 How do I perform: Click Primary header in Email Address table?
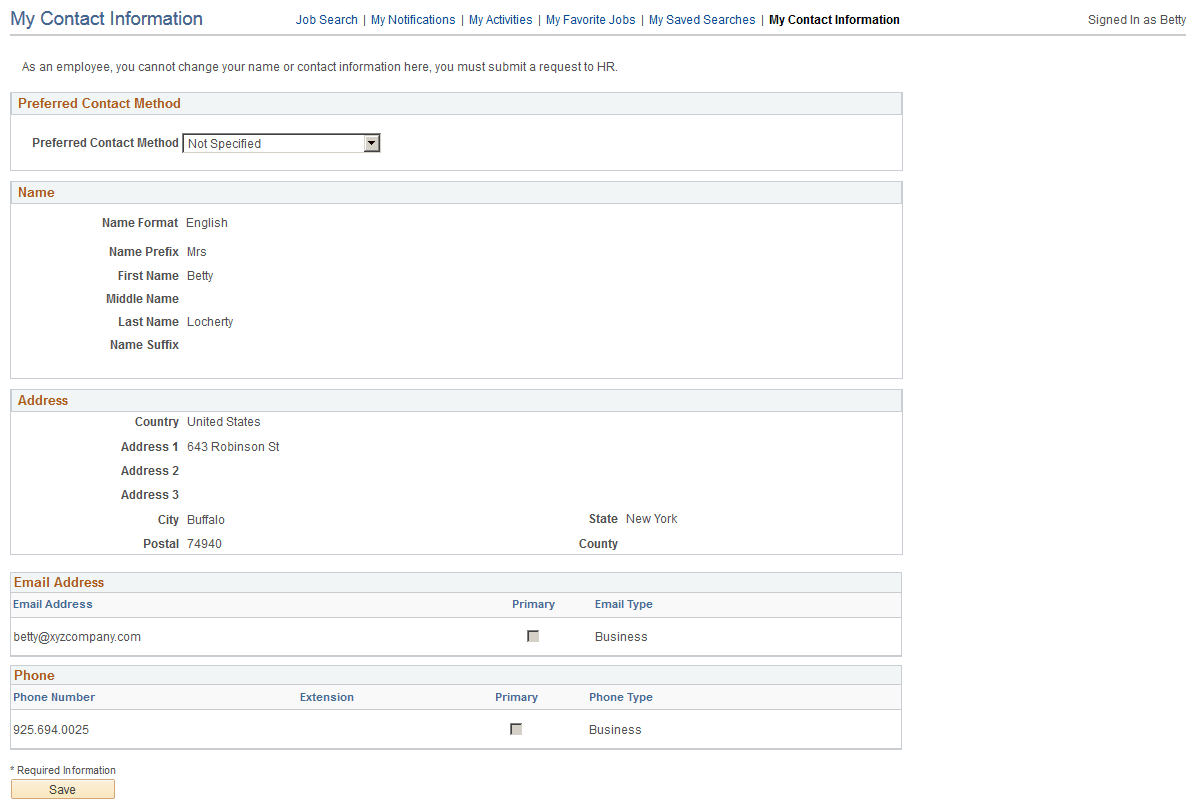[x=533, y=604]
